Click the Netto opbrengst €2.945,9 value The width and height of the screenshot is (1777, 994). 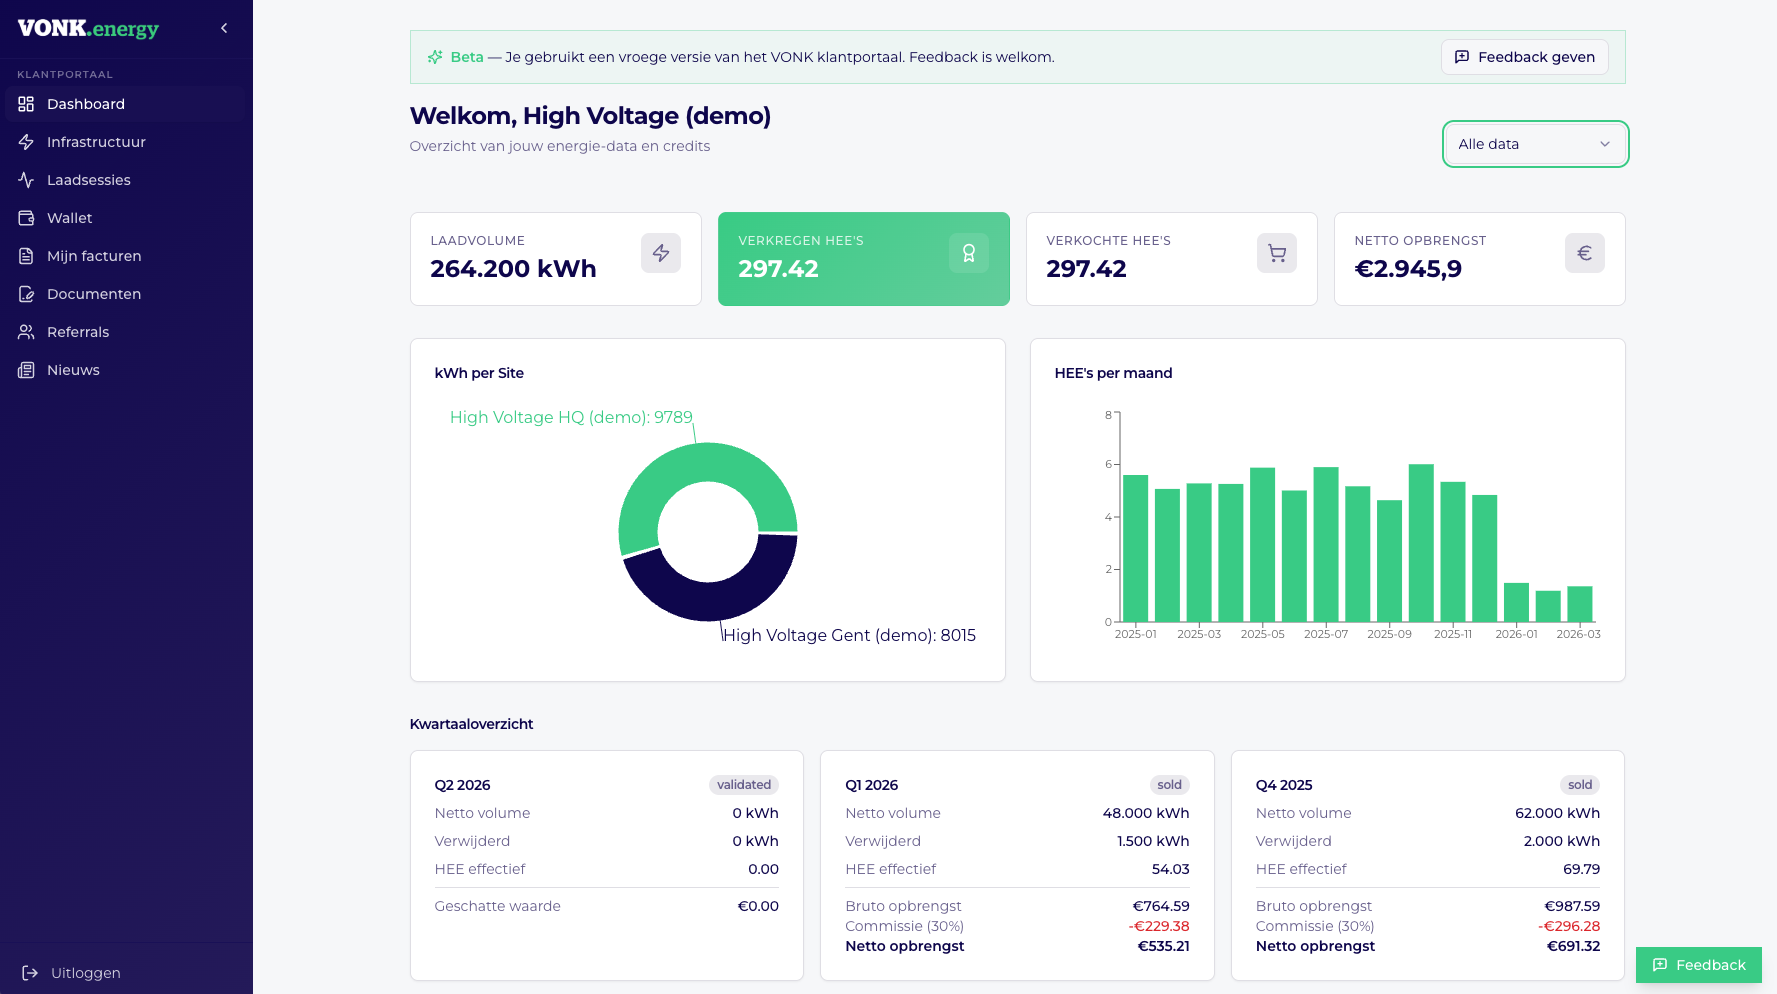[1408, 269]
